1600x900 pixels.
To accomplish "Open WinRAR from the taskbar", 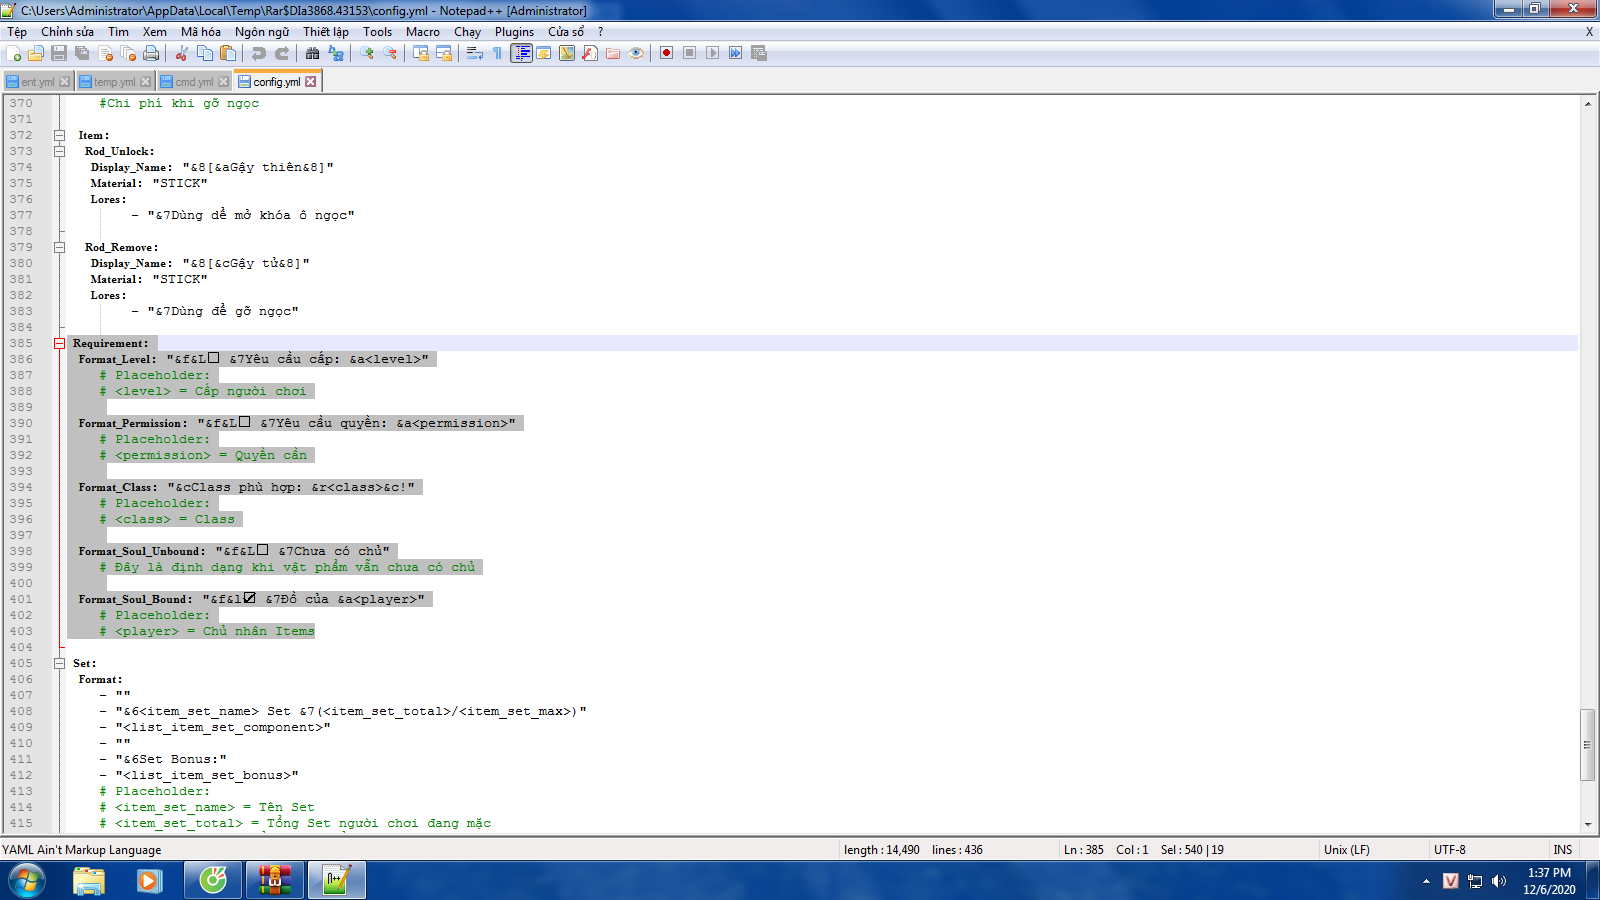I will click(274, 881).
